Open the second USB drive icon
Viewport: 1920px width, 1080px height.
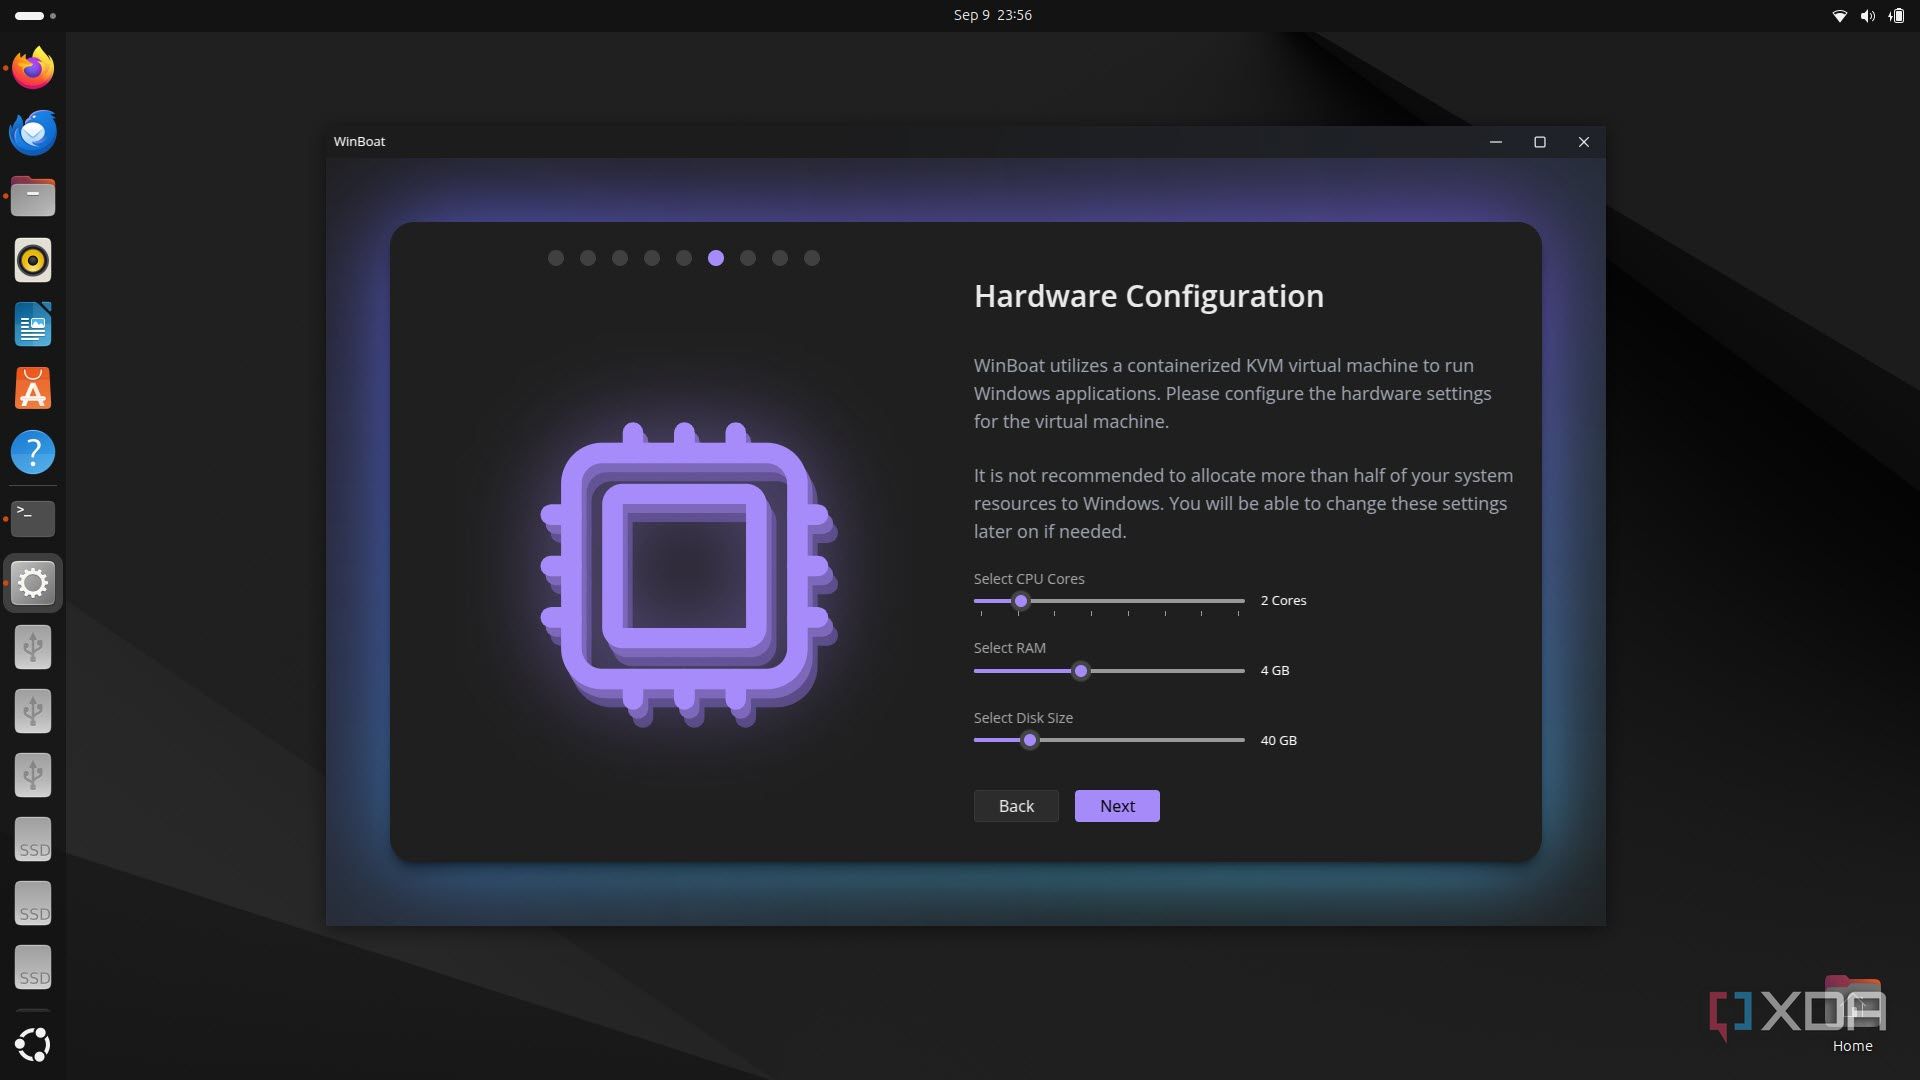click(x=33, y=711)
